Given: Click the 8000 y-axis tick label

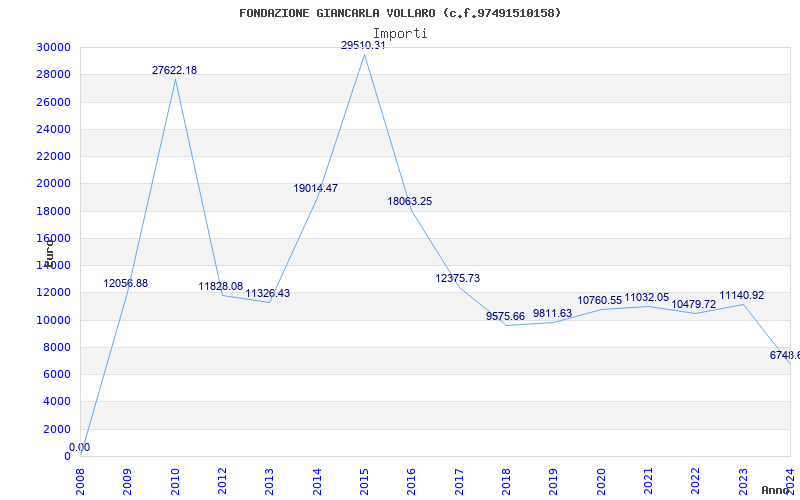Looking at the screenshot, I should [56, 347].
